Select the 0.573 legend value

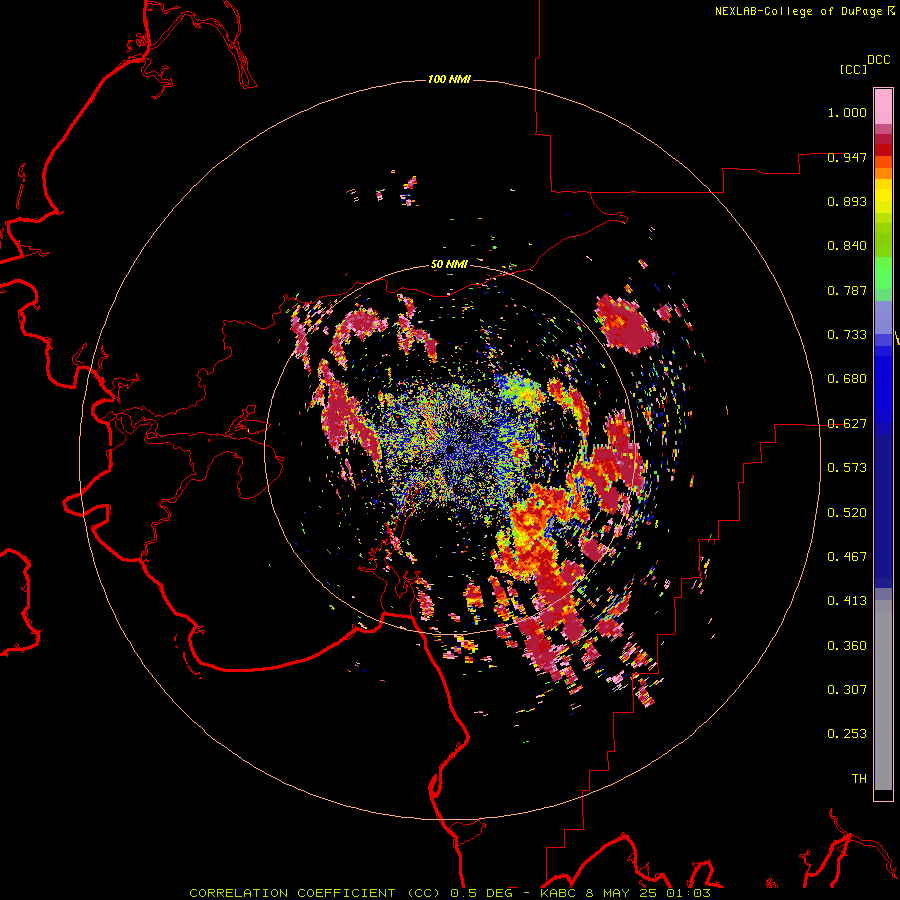point(847,468)
